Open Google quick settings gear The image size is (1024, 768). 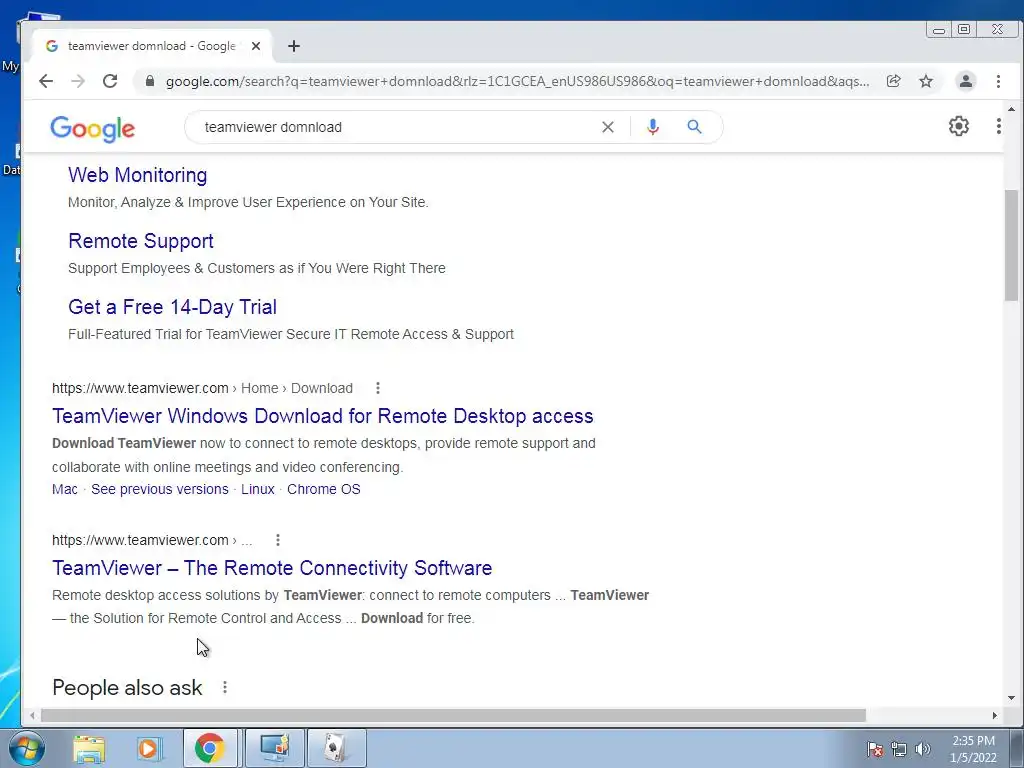pos(958,126)
